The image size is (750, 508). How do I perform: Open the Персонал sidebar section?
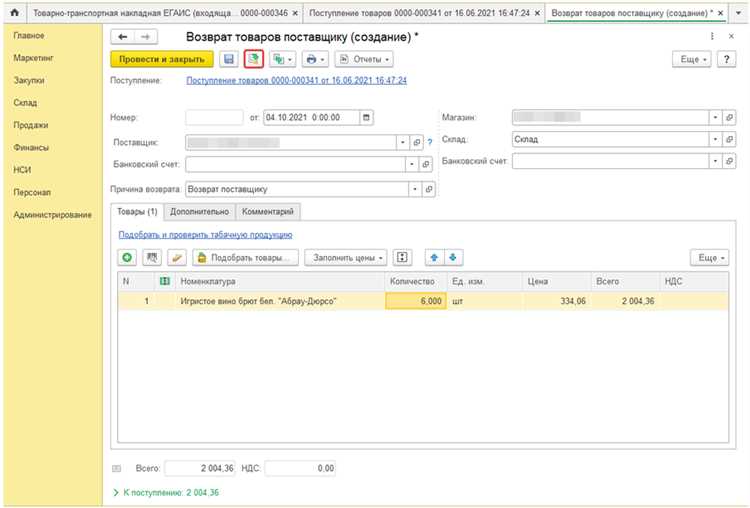pyautogui.click(x=32, y=192)
